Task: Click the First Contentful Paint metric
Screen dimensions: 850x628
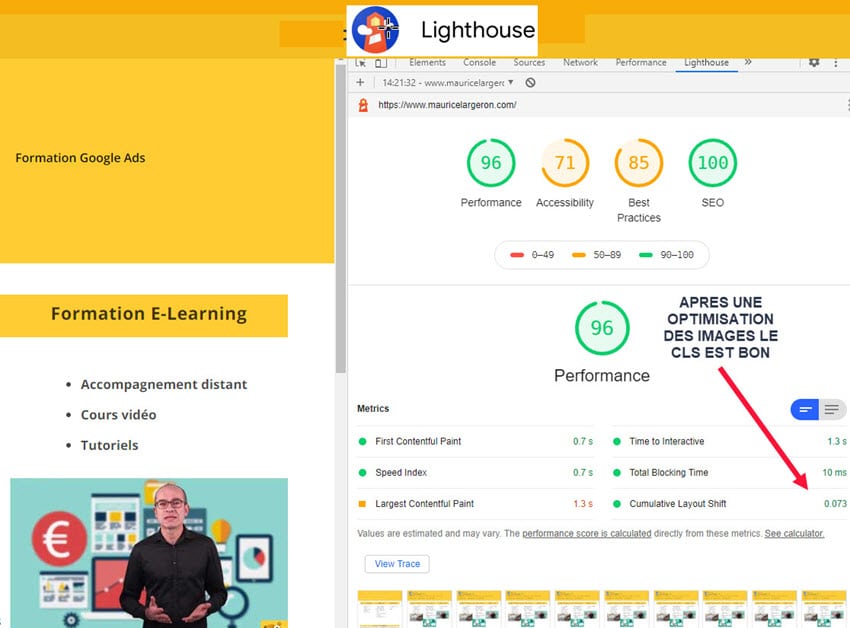Action: pyautogui.click(x=475, y=441)
